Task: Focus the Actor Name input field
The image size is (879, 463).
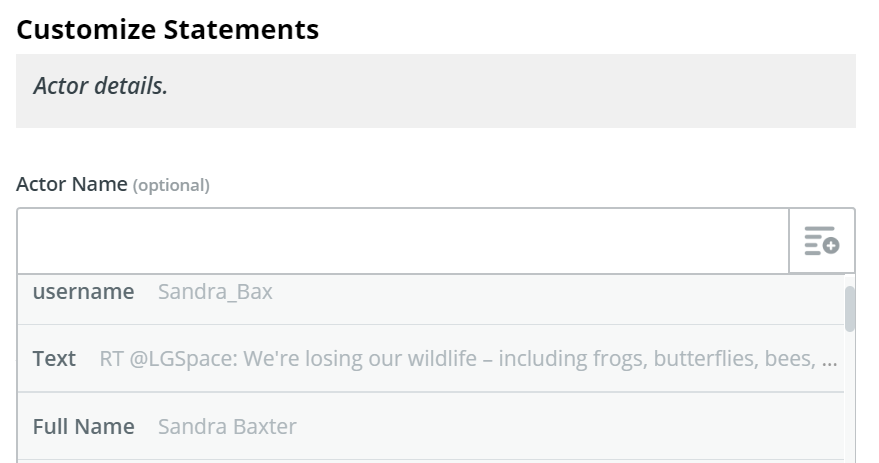Action: [x=403, y=241]
